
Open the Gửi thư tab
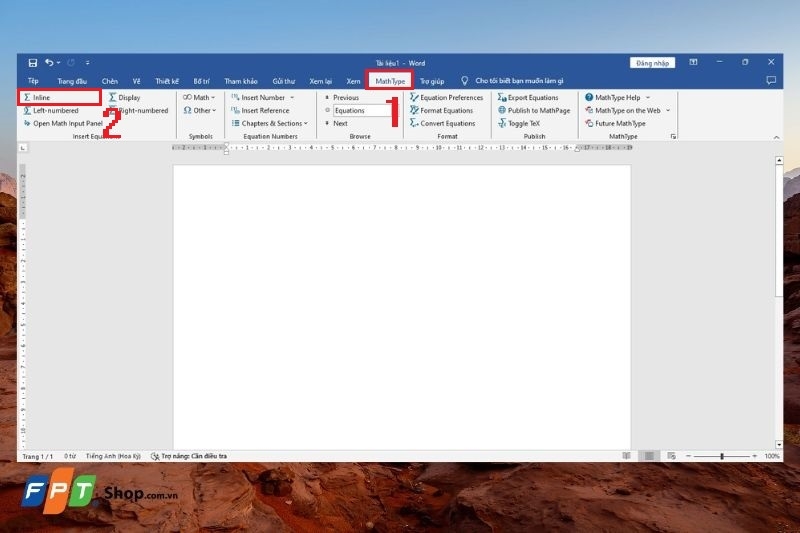pyautogui.click(x=284, y=81)
